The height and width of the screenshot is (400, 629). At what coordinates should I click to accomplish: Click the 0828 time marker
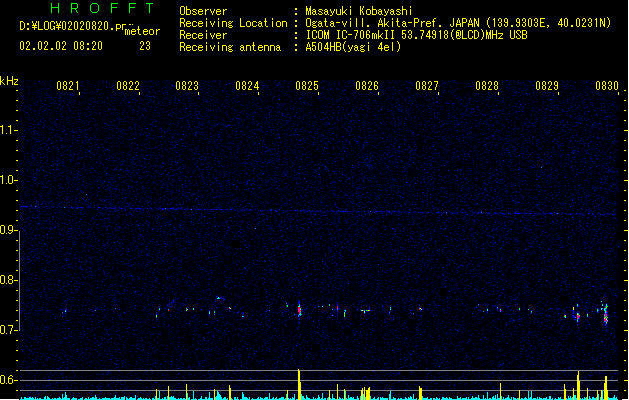[x=487, y=86]
